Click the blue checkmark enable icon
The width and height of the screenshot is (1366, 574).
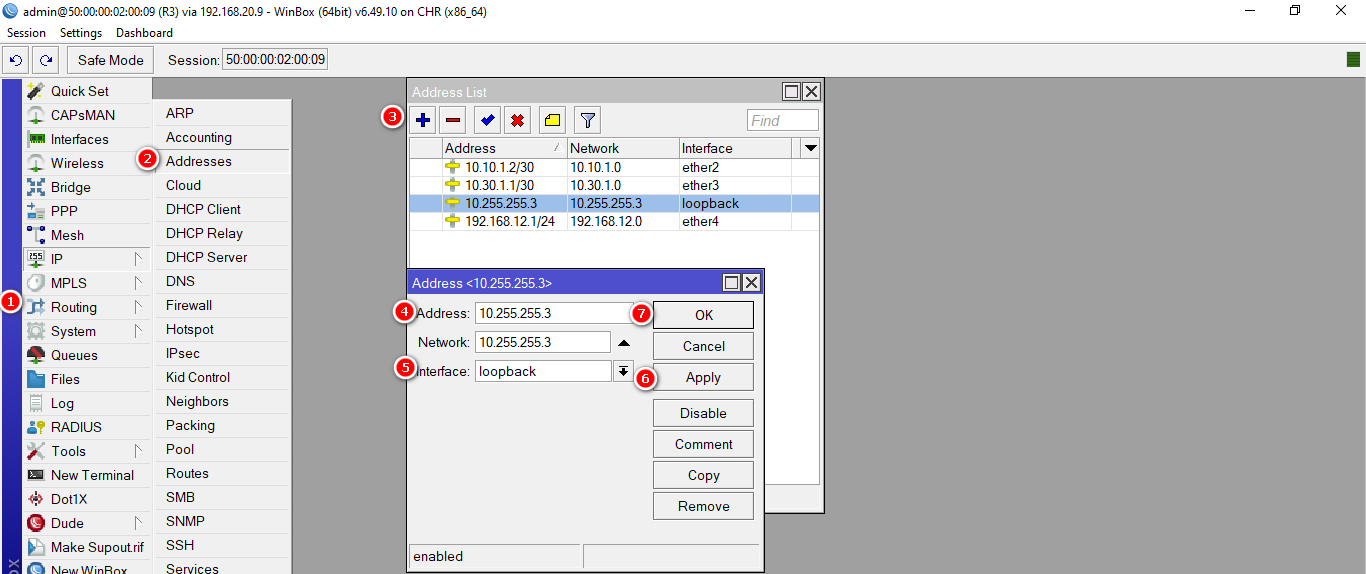(487, 121)
